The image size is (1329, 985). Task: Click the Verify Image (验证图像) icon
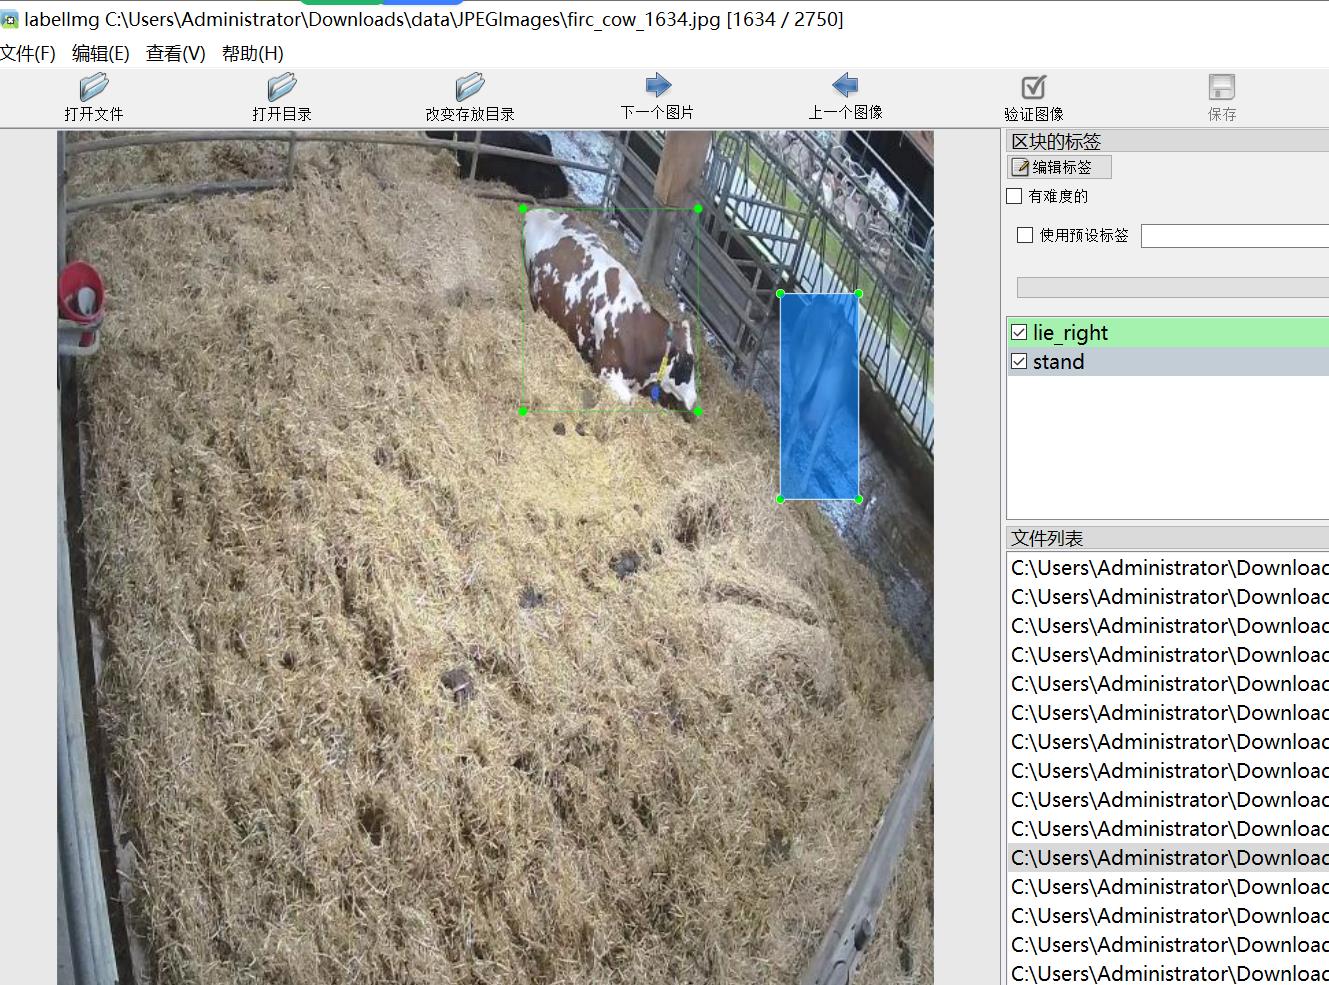tap(1033, 87)
